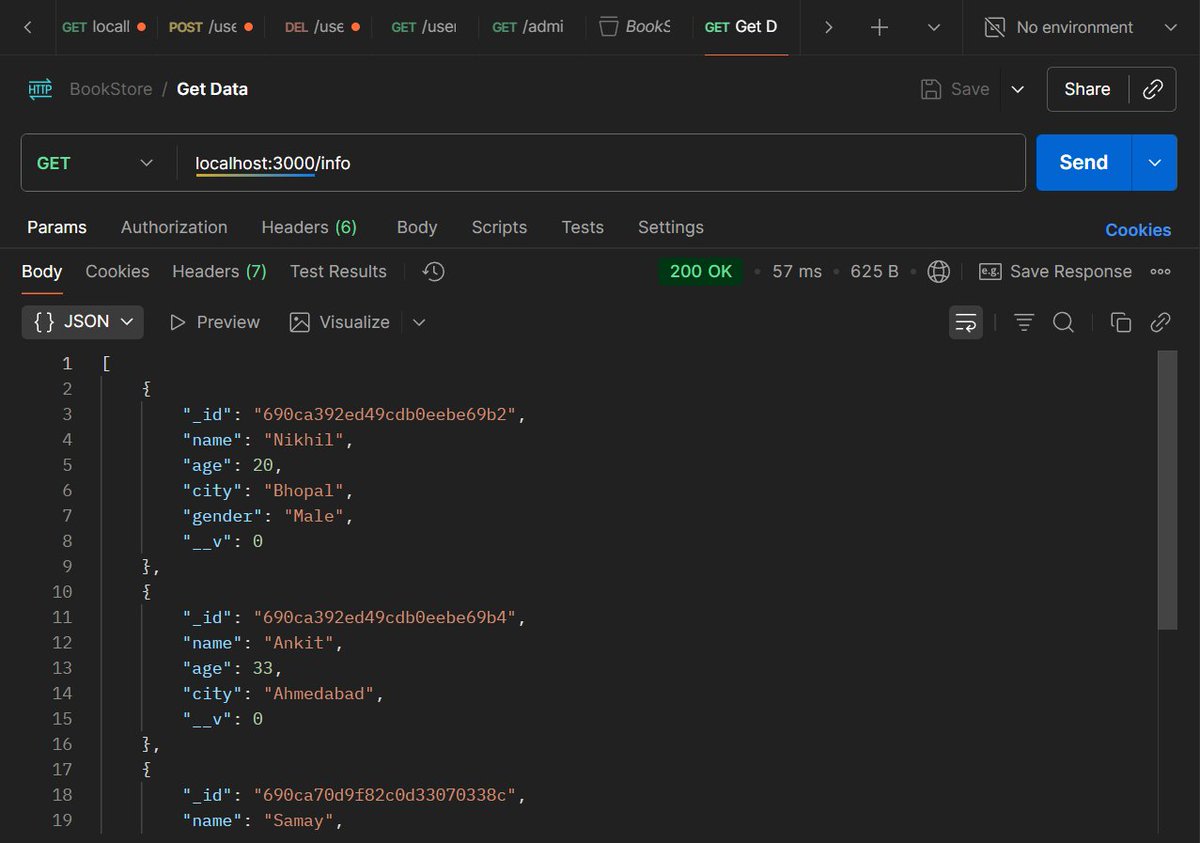Open search within the response body
Screen dimensions: 1200x843
point(1063,322)
